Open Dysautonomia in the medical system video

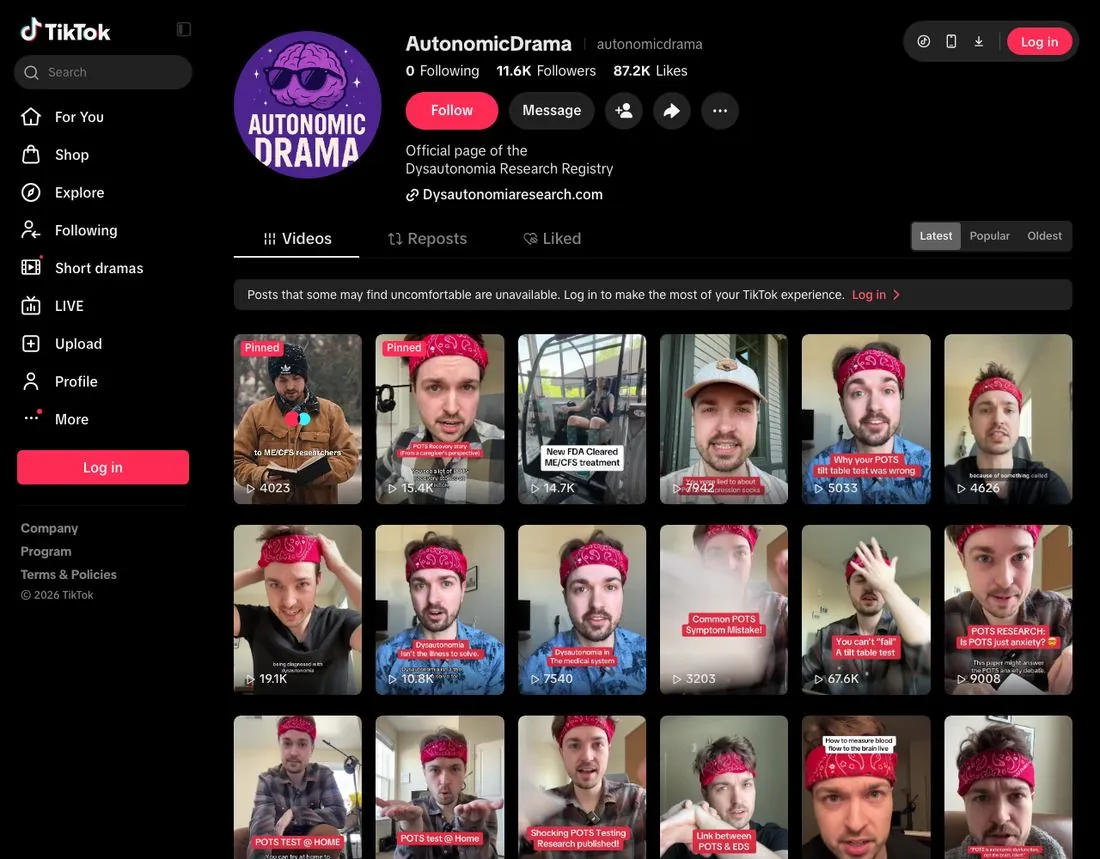[582, 610]
